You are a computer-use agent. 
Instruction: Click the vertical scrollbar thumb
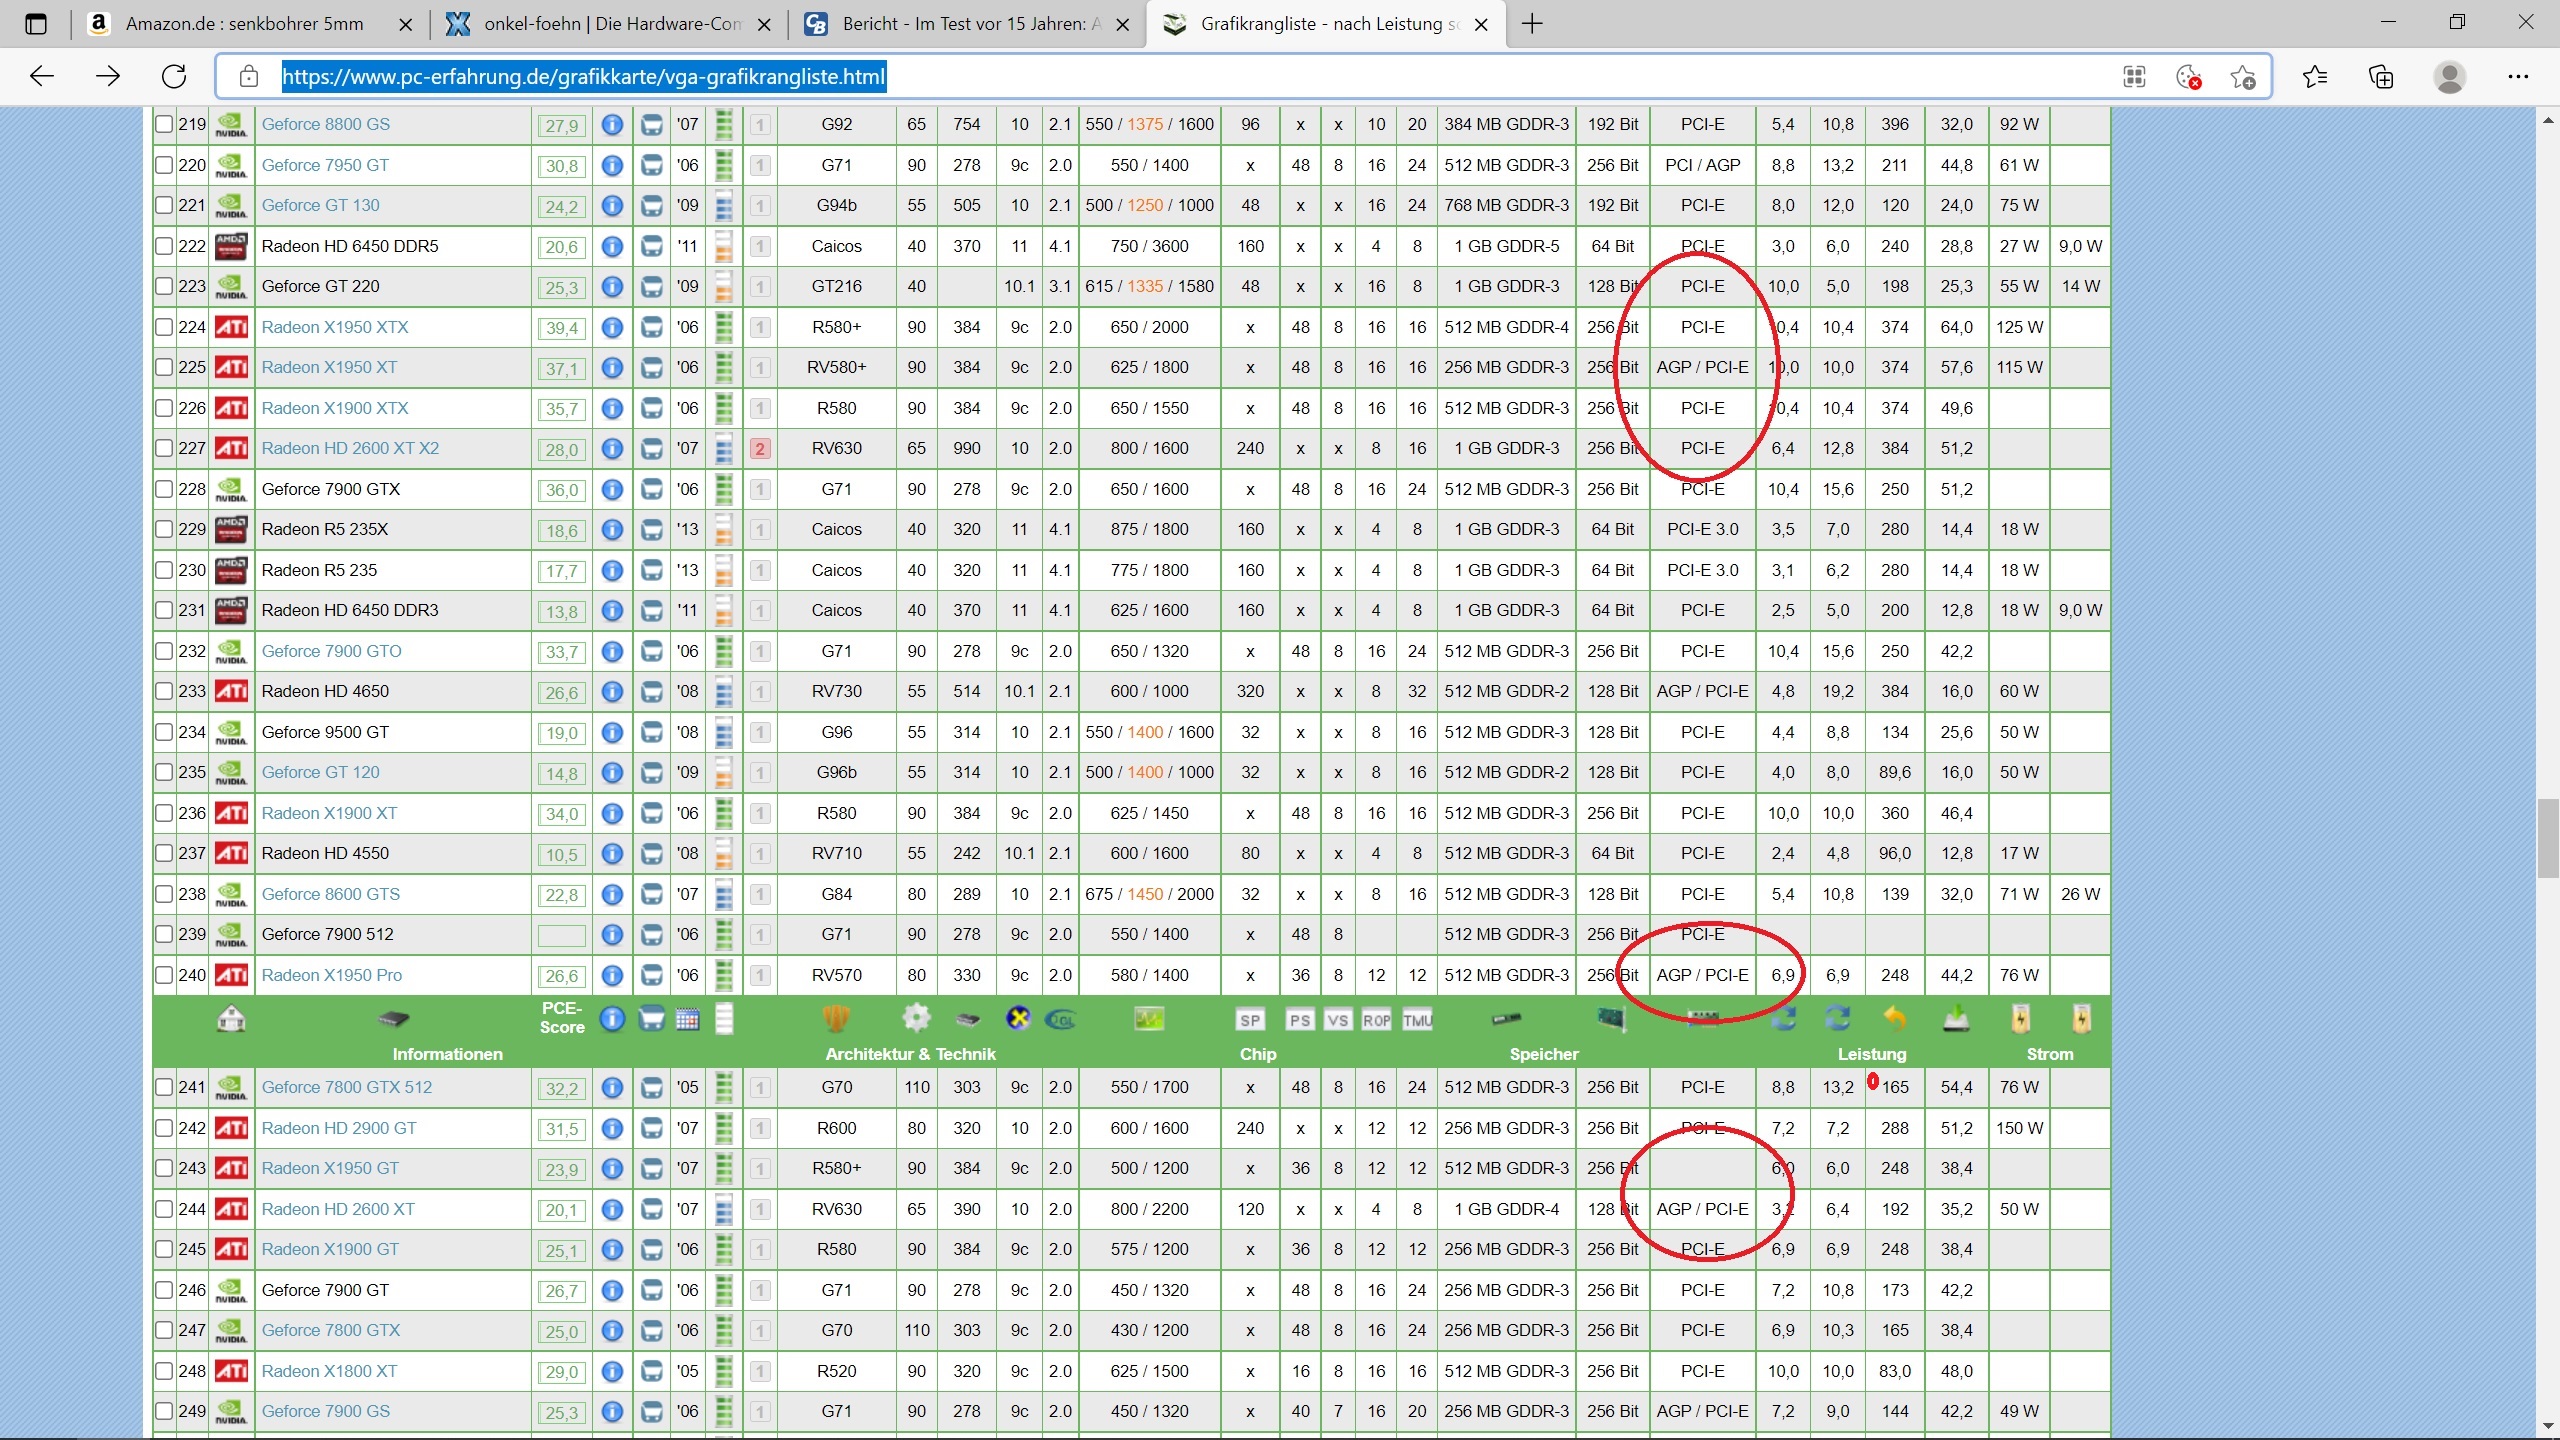2547,838
